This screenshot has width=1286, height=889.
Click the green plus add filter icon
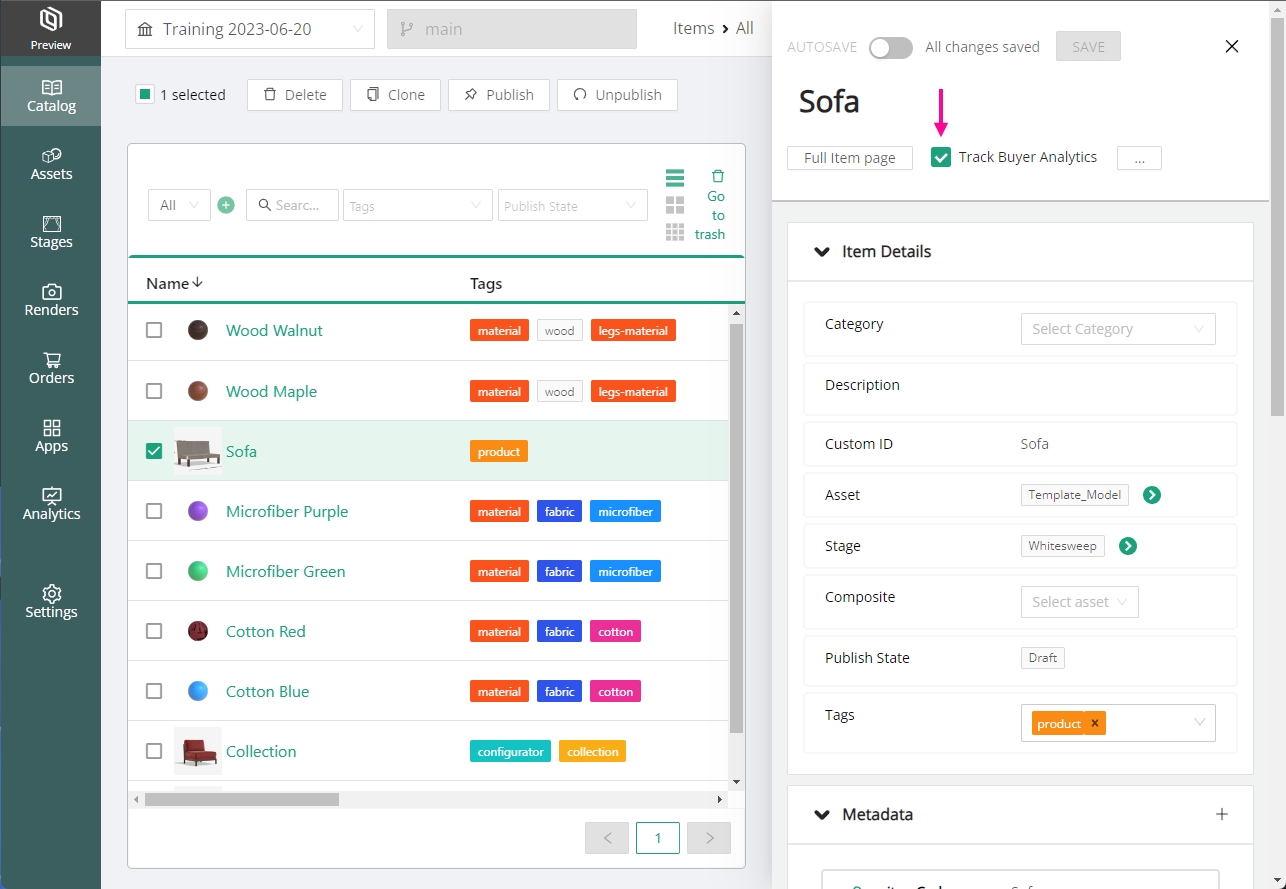[x=226, y=205]
